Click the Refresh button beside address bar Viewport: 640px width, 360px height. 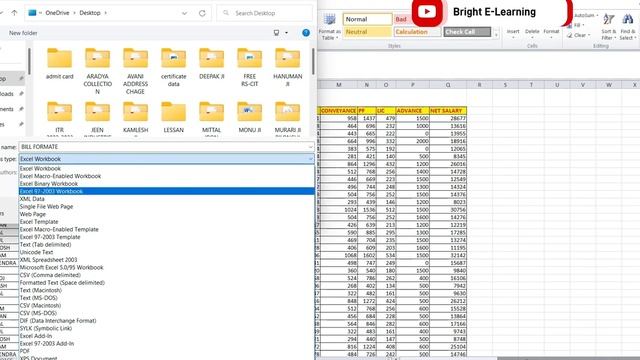(x=202, y=13)
